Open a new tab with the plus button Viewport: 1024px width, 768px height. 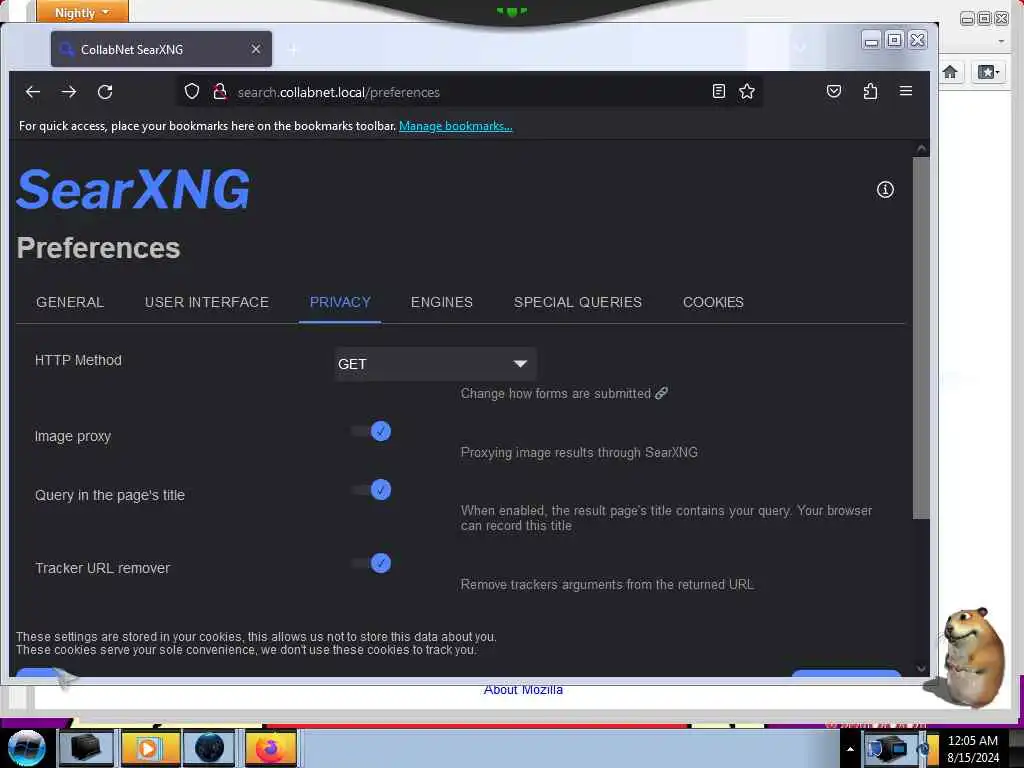[293, 49]
